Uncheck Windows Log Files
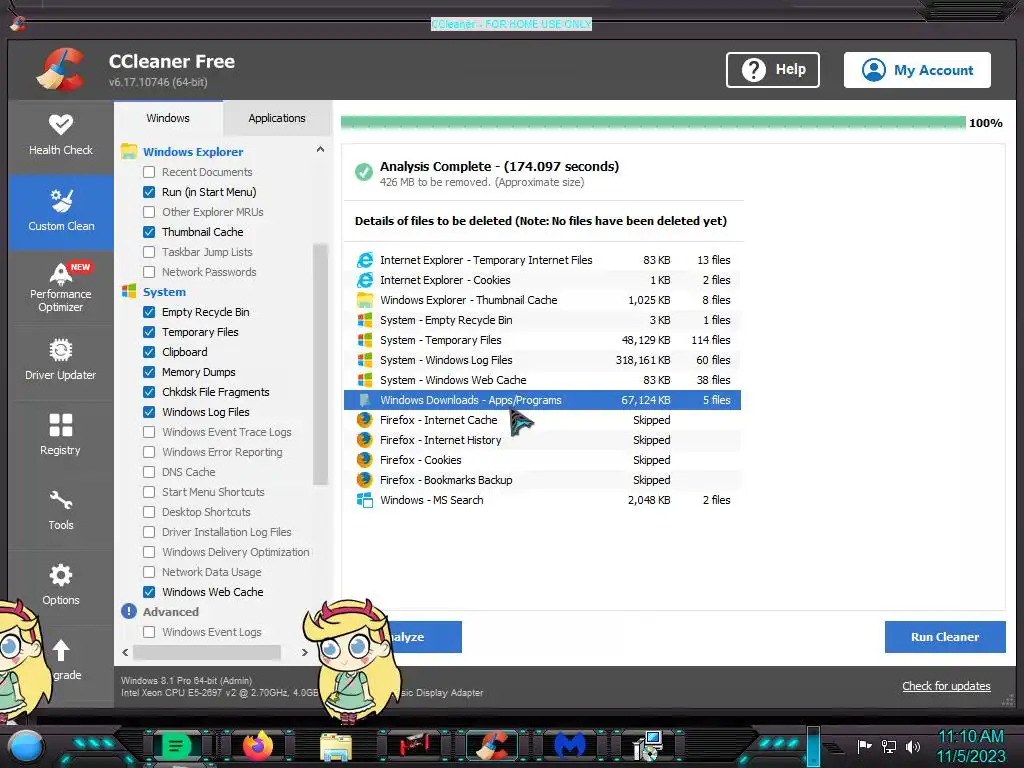The height and width of the screenshot is (768, 1024). 149,412
